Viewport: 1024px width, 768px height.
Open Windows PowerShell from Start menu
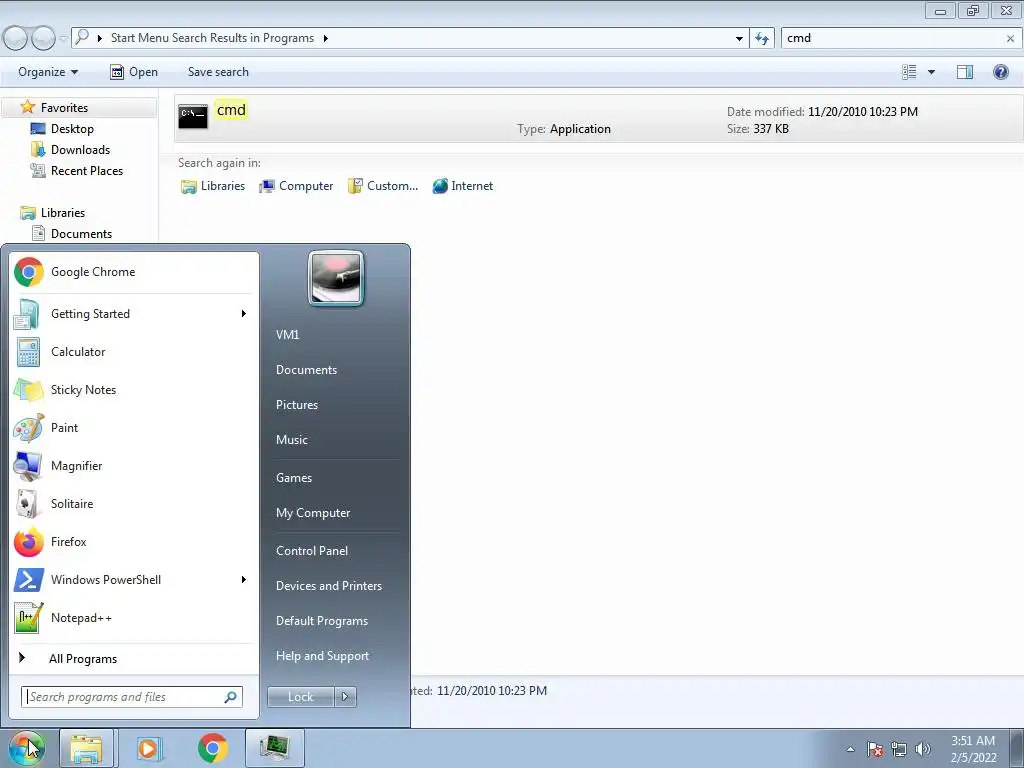124,579
